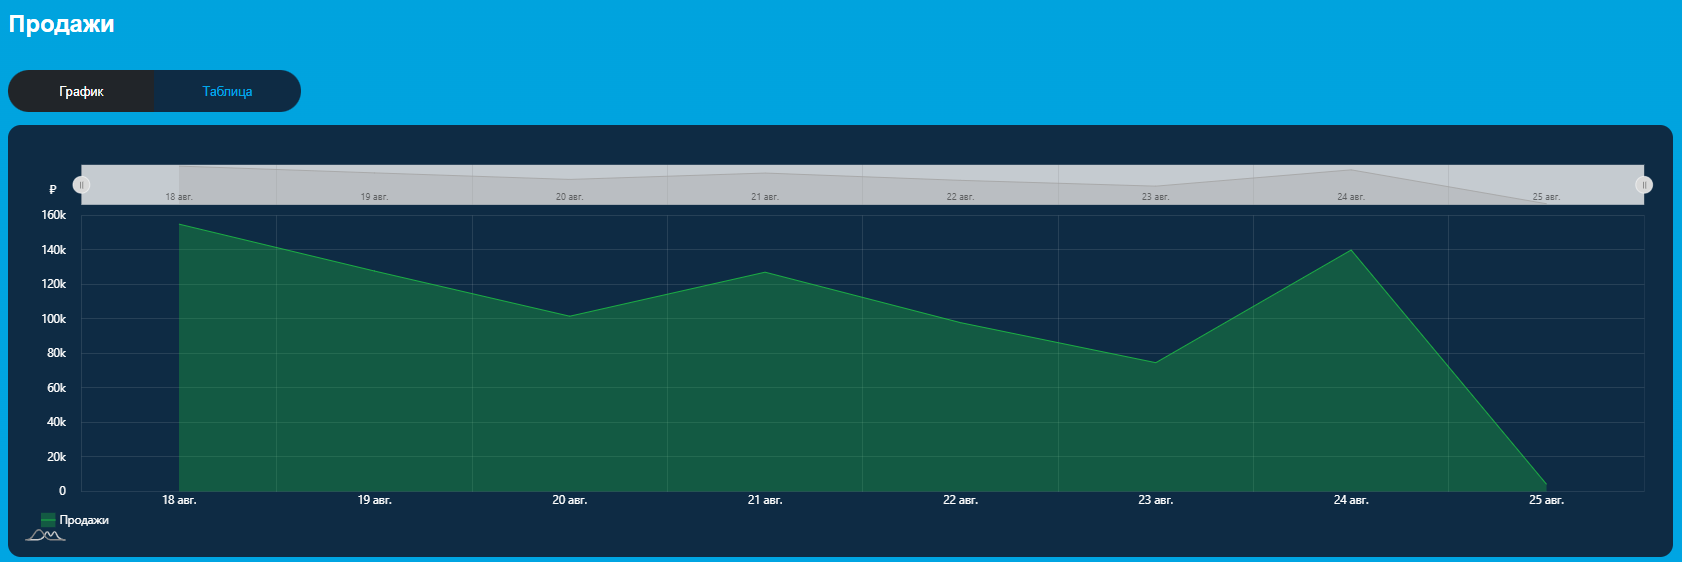Click the ₽ currency axis symbol
The height and width of the screenshot is (562, 1682).
point(53,189)
